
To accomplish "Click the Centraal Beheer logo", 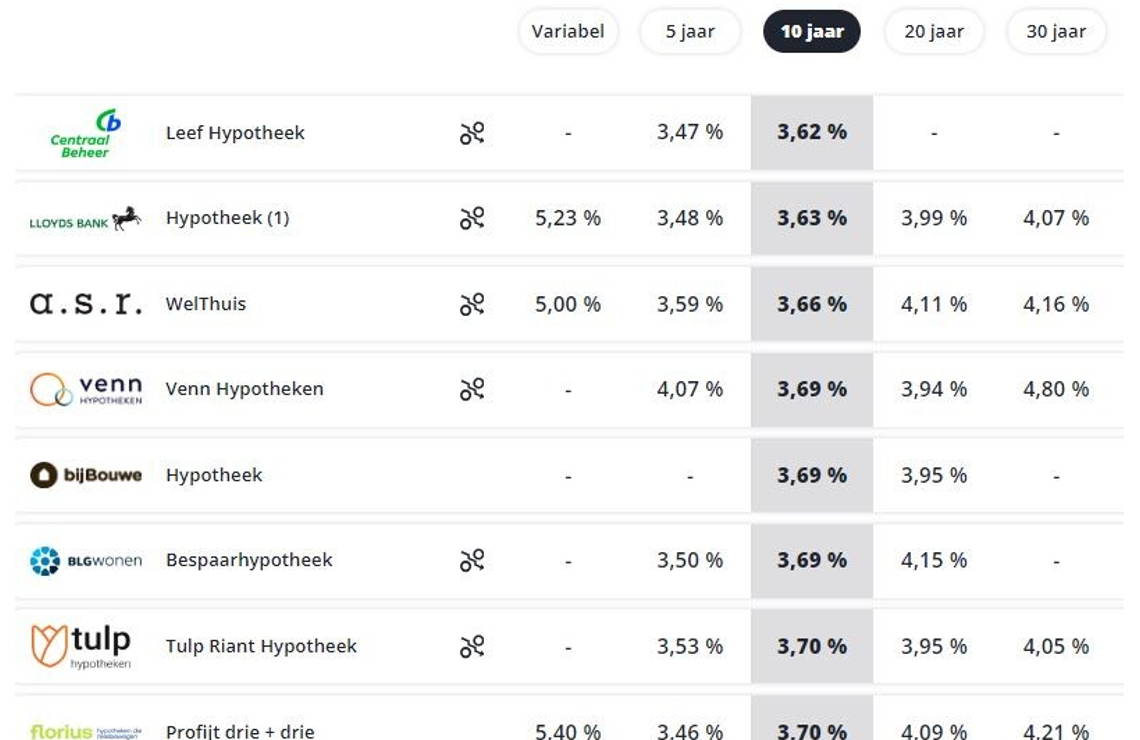I will pyautogui.click(x=85, y=133).
